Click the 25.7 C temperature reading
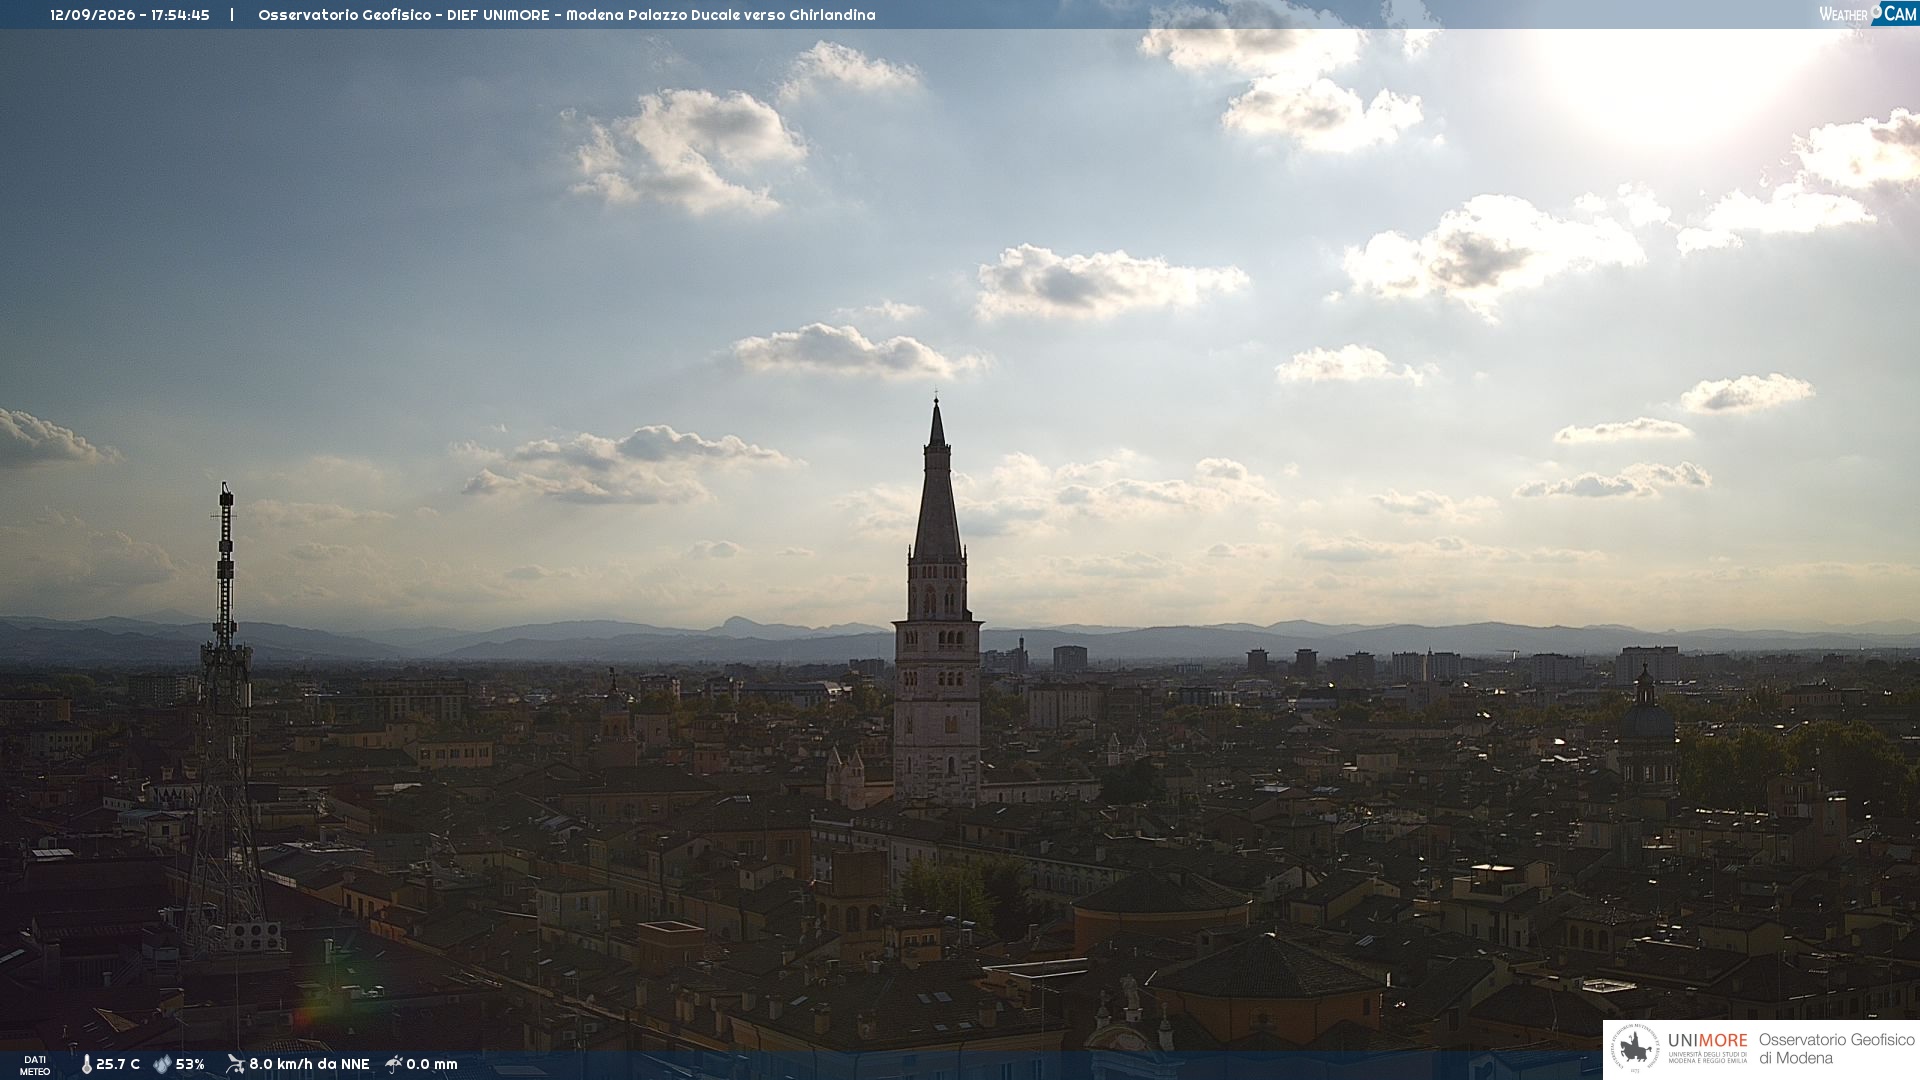 click(x=118, y=1065)
